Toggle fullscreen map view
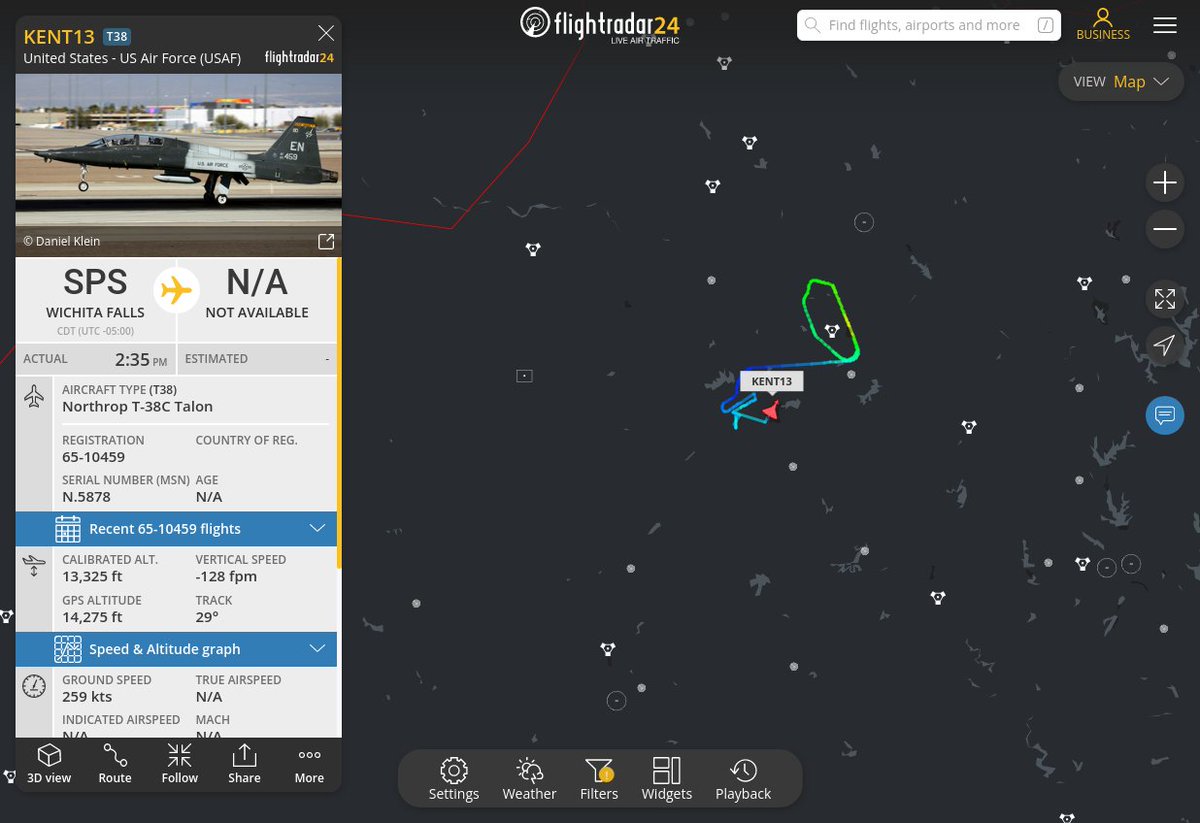 [x=1165, y=298]
